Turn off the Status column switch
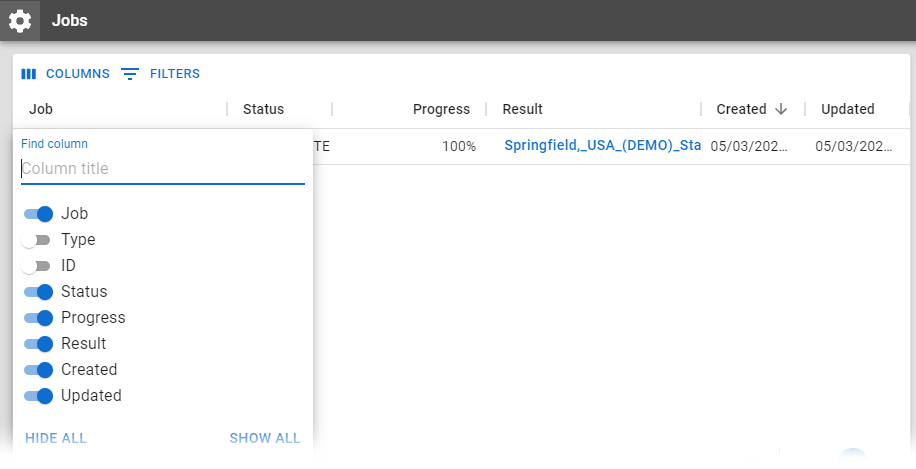The height and width of the screenshot is (469, 916). (38, 292)
